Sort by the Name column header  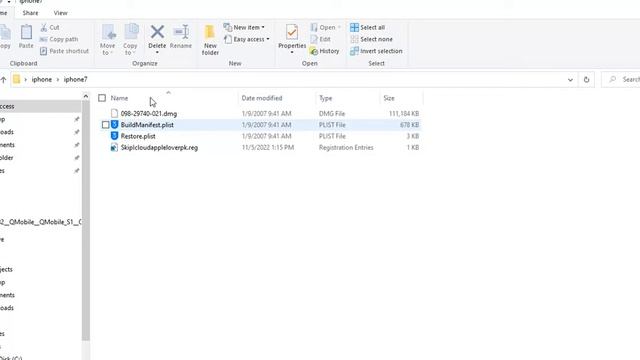coord(119,98)
